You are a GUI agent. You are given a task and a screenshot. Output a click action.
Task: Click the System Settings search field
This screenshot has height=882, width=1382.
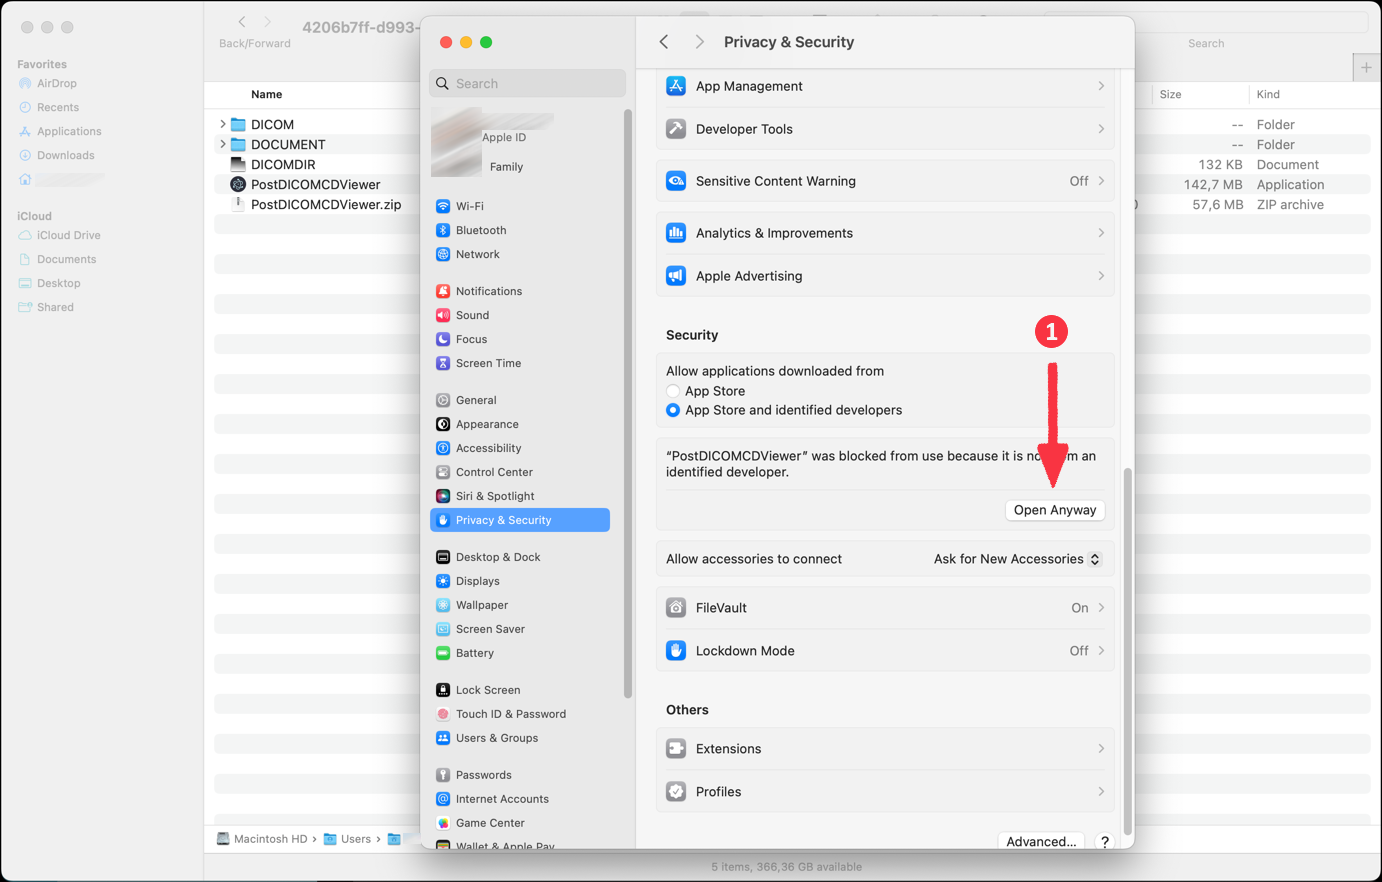(x=527, y=83)
